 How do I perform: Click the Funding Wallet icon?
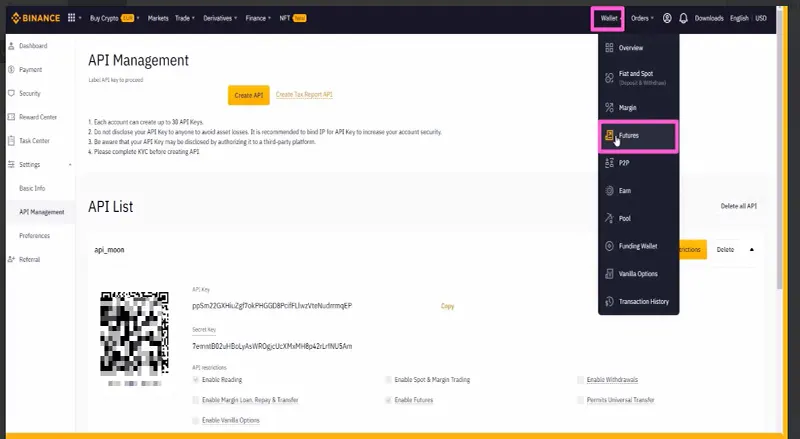coord(609,246)
